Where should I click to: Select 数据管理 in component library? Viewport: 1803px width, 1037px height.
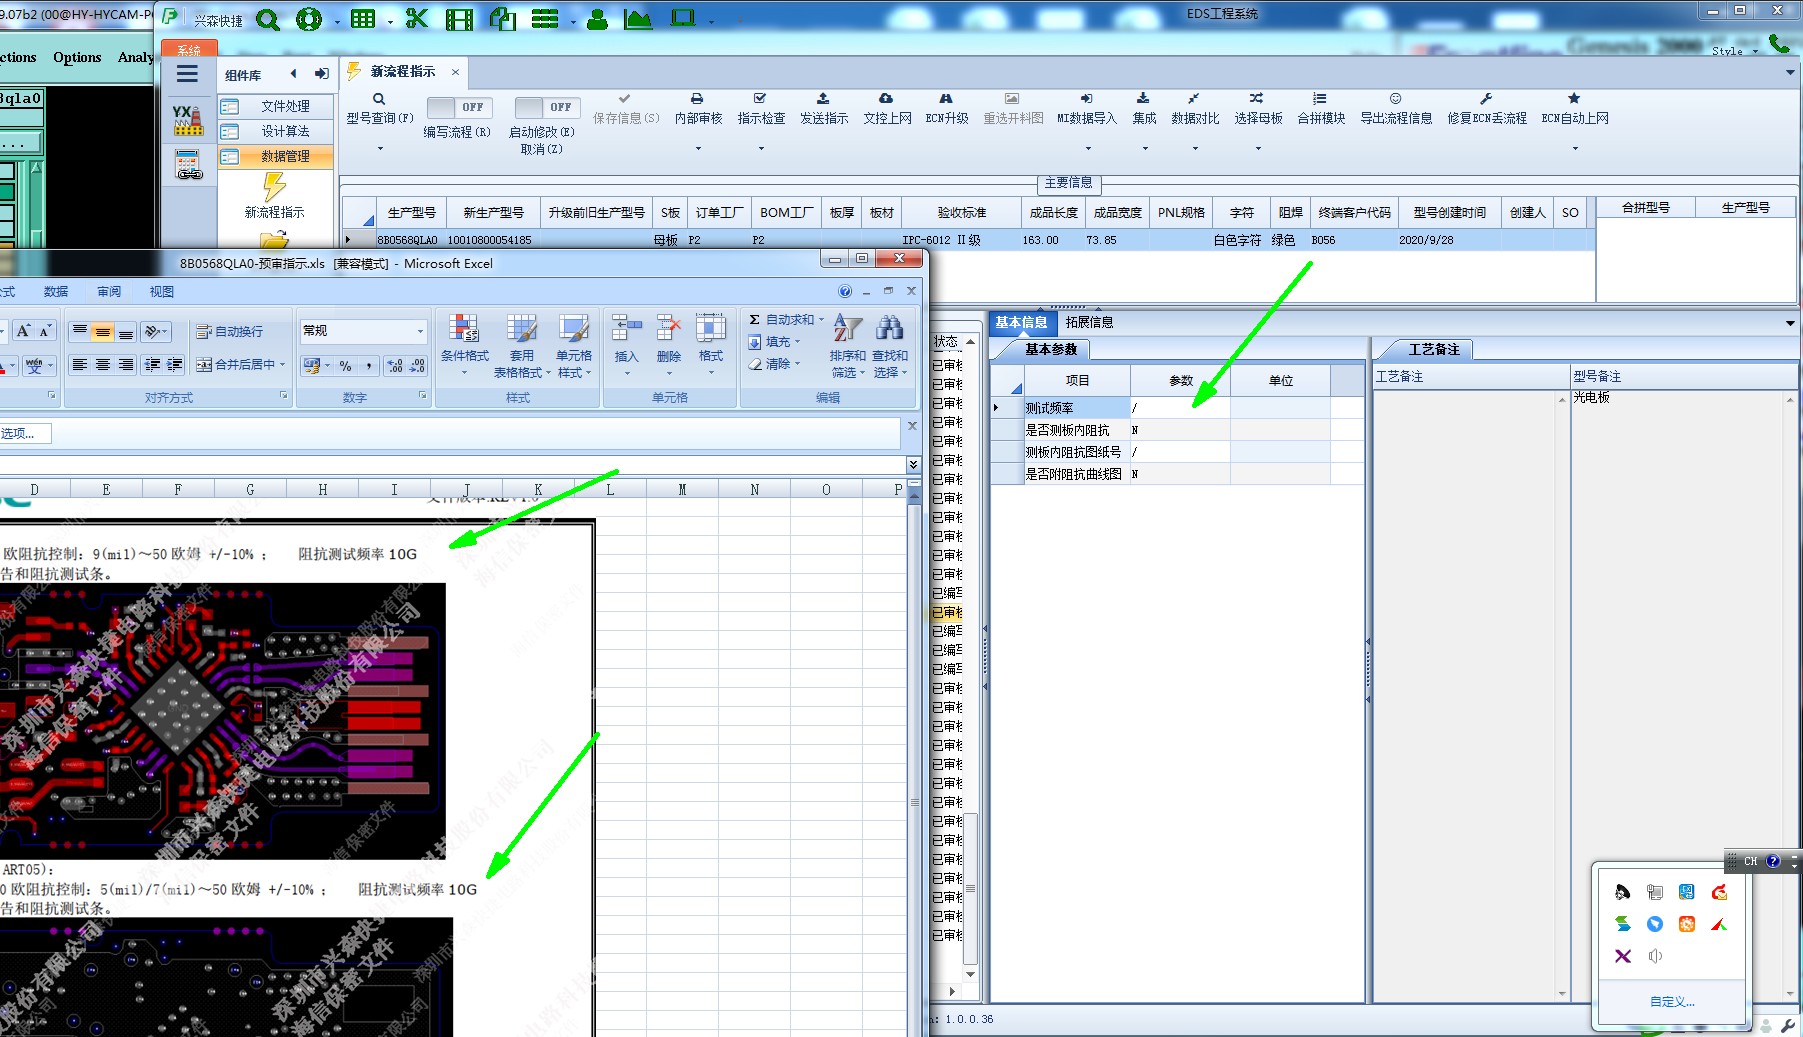(x=276, y=156)
